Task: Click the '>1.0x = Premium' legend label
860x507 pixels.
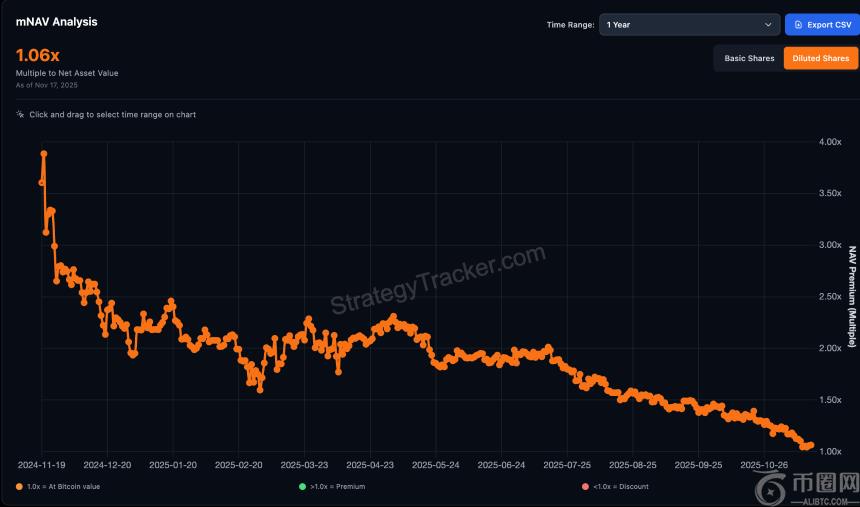Action: click(337, 487)
